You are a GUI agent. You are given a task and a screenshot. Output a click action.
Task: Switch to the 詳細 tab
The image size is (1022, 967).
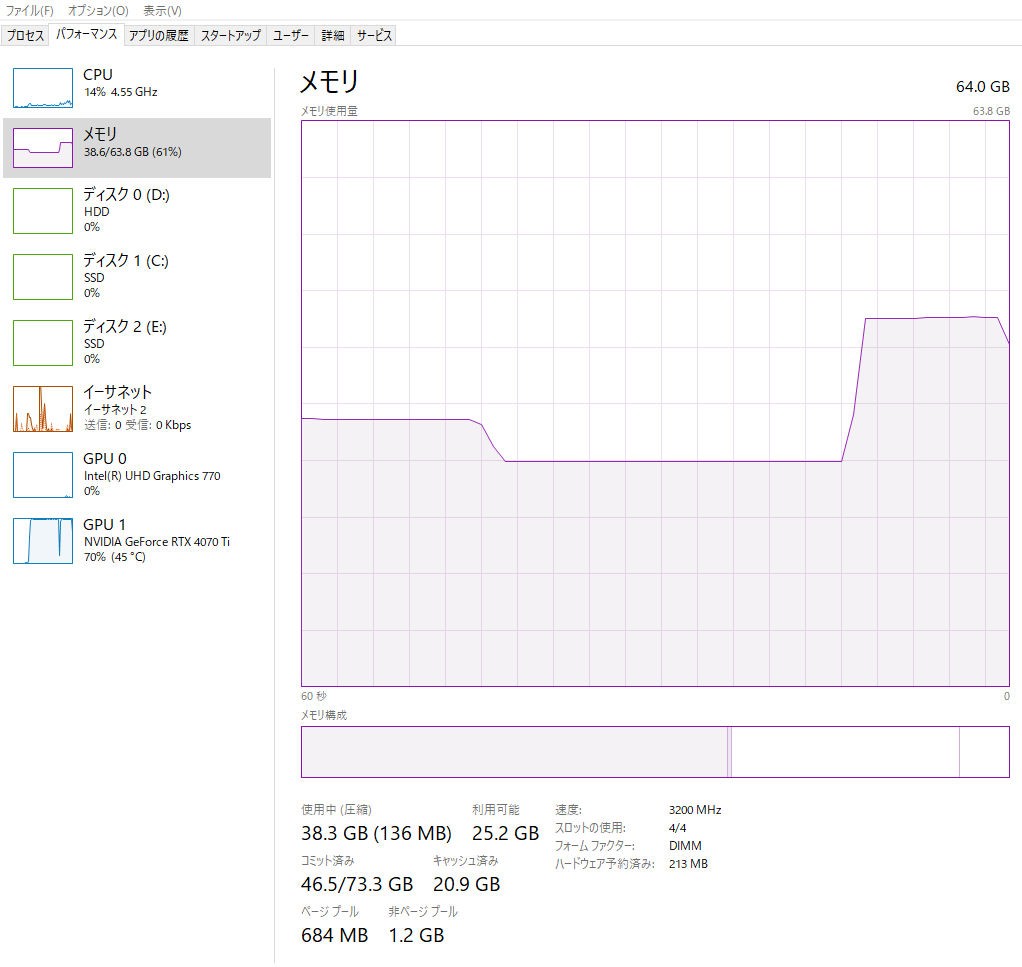pos(333,35)
